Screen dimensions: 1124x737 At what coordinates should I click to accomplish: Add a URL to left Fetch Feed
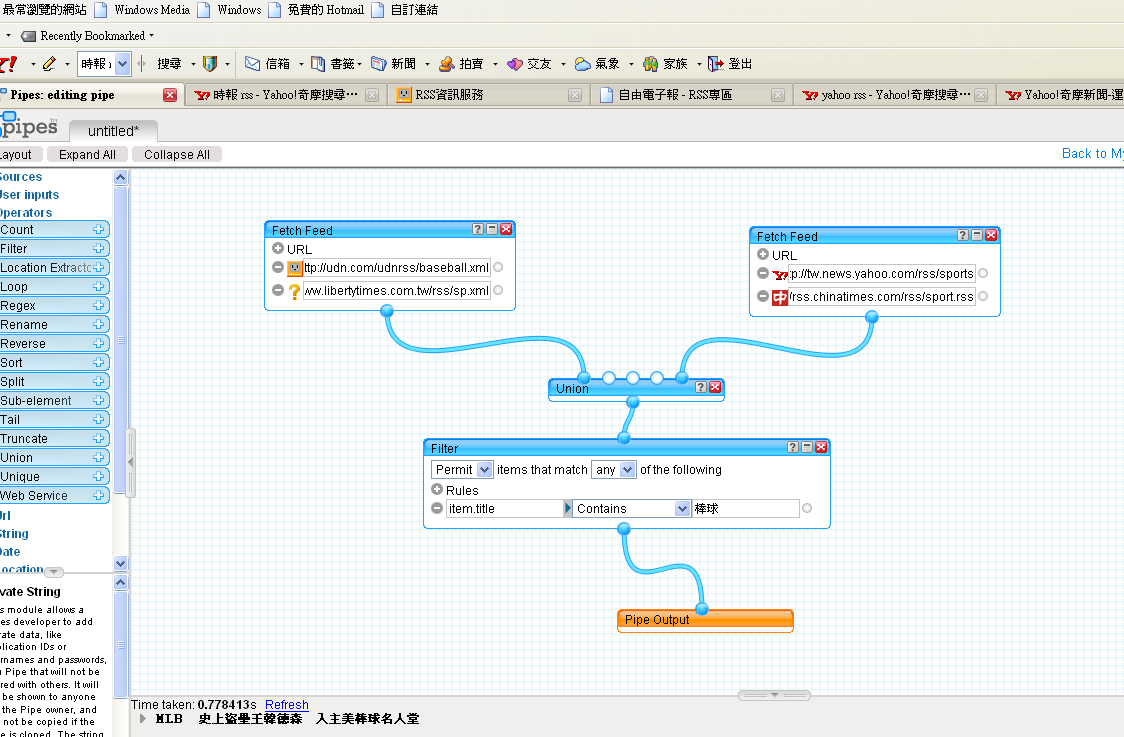278,248
